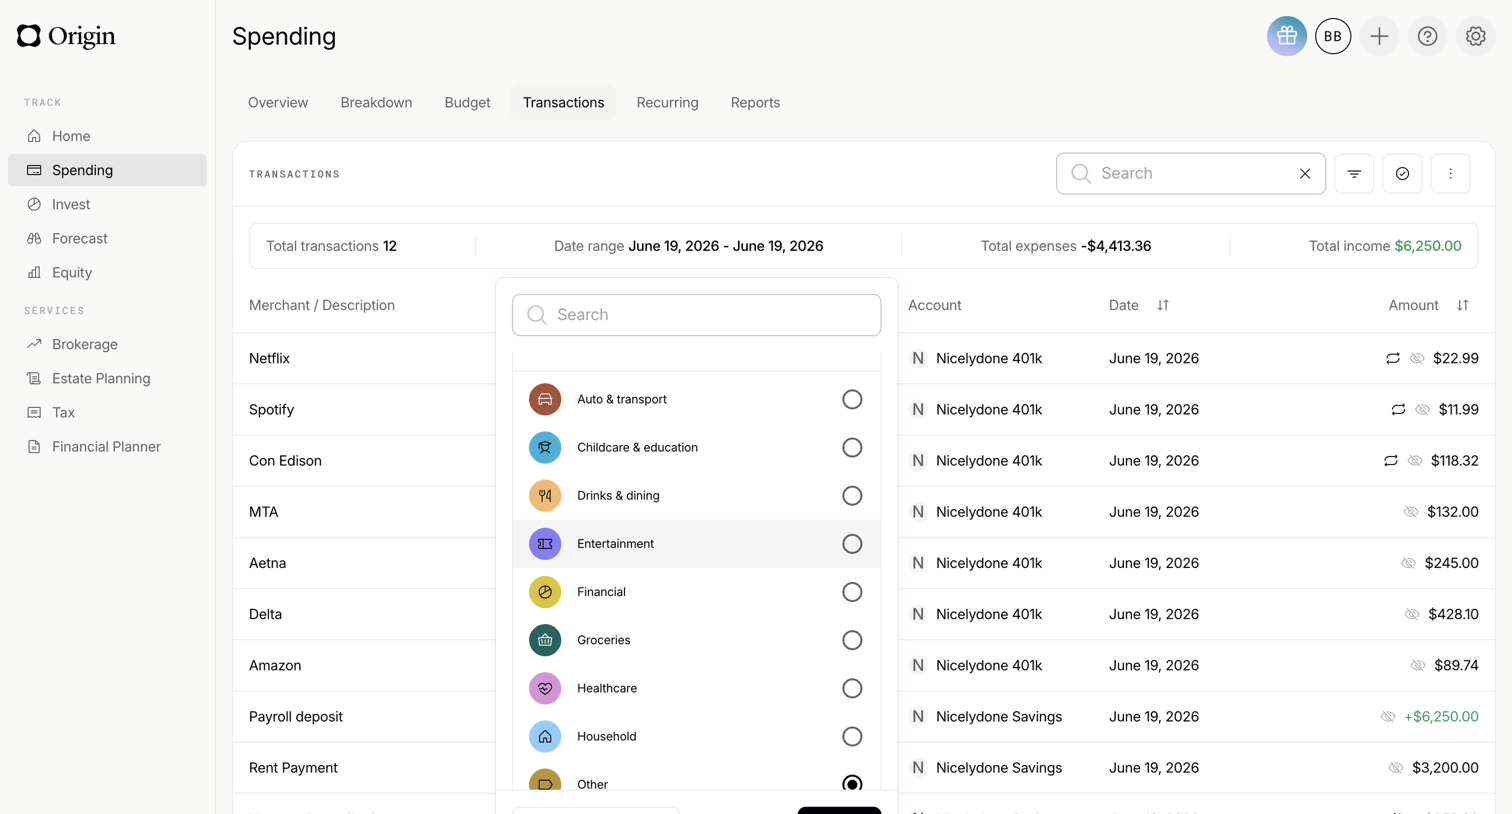Screen dimensions: 1512x814
Task: Click the recurring icon on Spotify row
Action: click(x=1398, y=409)
